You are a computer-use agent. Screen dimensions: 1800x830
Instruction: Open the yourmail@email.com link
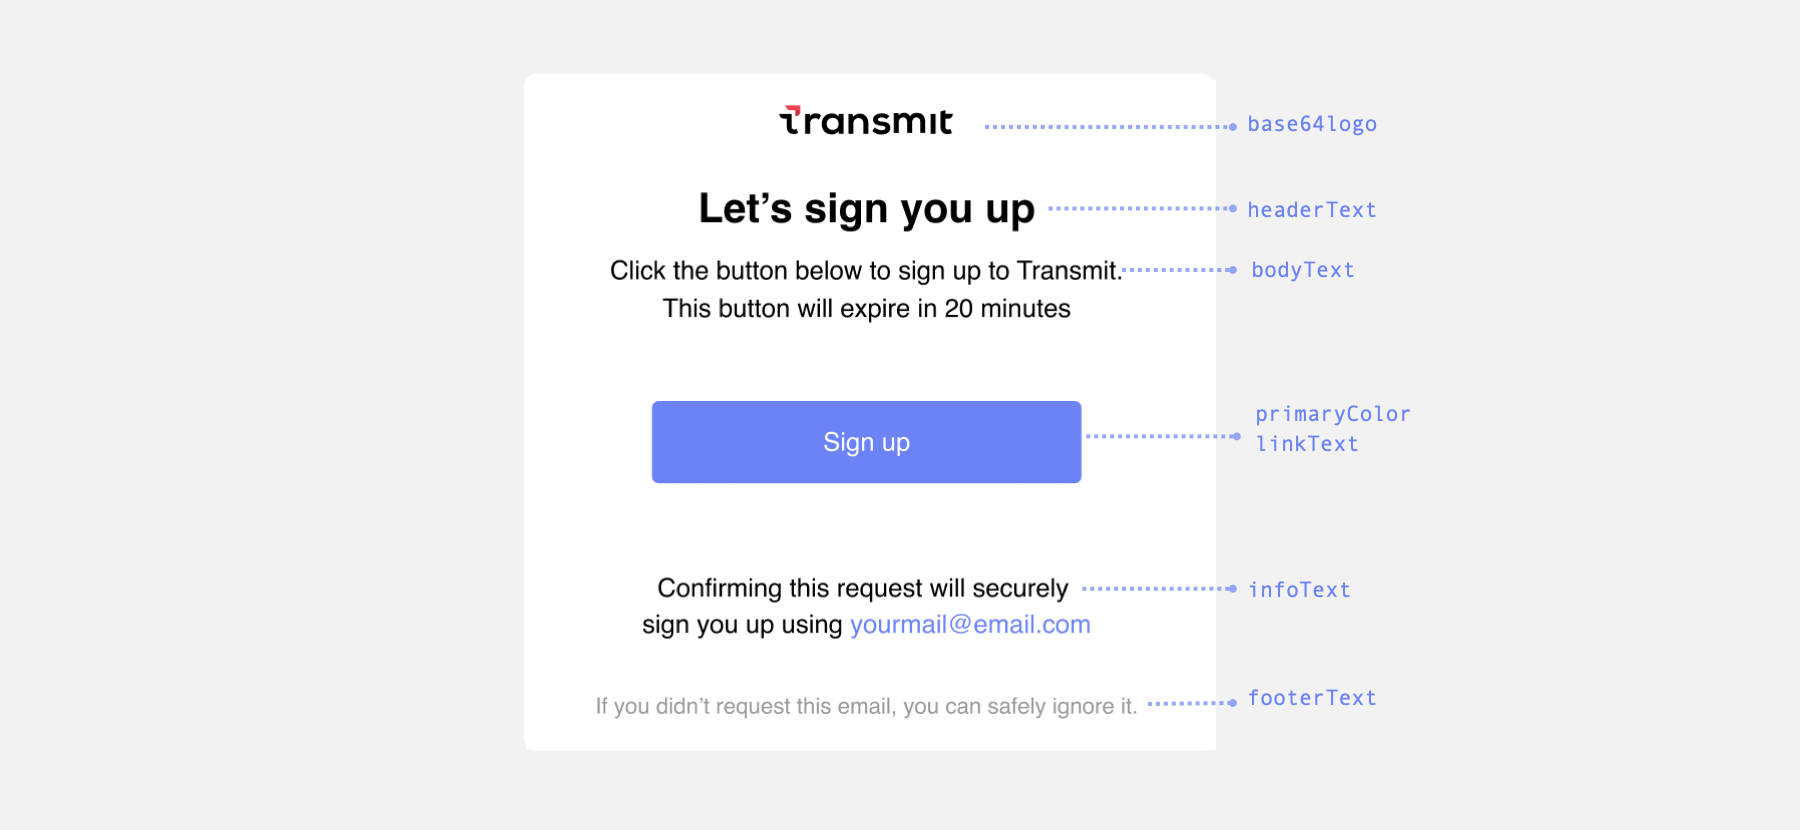[x=970, y=625]
